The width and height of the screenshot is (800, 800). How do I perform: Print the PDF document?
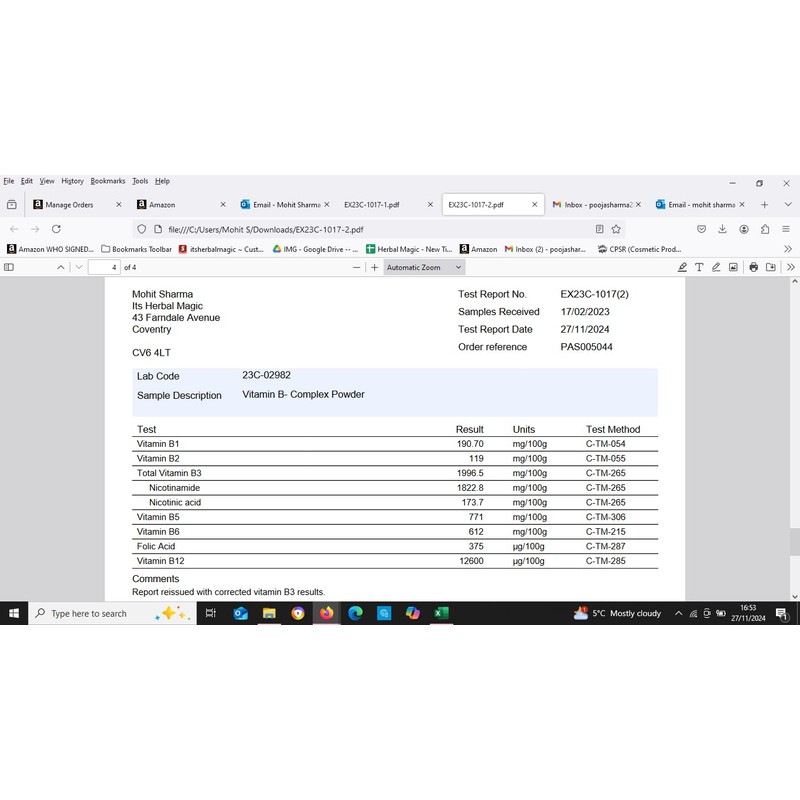(754, 268)
